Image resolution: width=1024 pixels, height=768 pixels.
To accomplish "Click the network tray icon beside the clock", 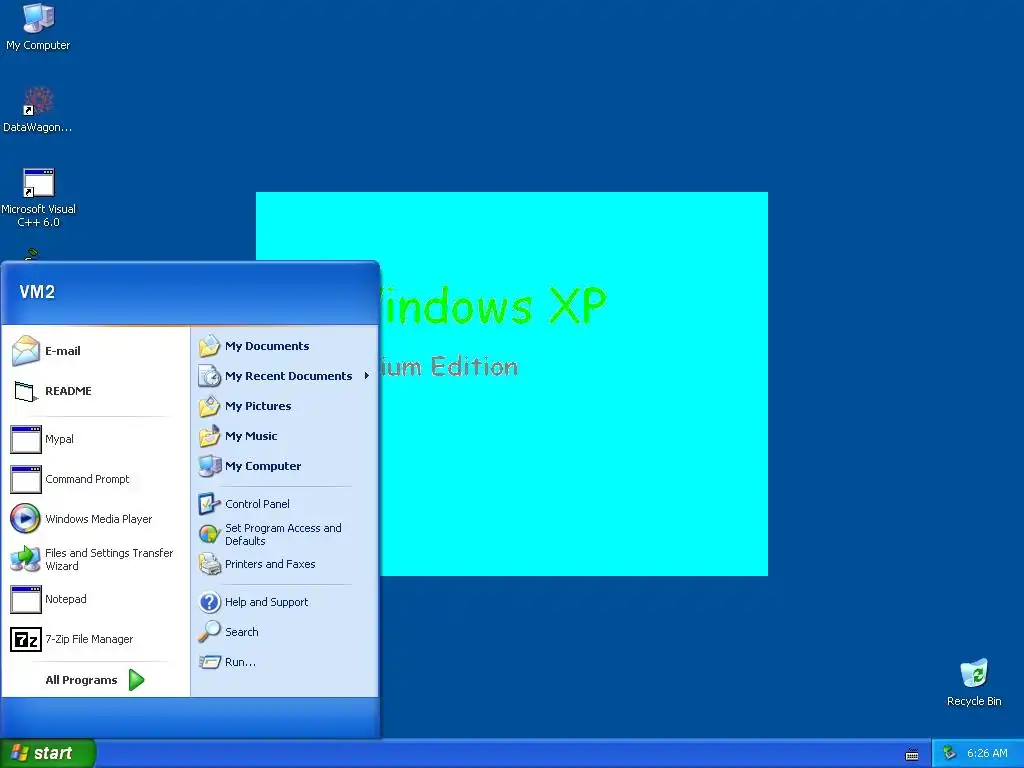I will pos(950,754).
